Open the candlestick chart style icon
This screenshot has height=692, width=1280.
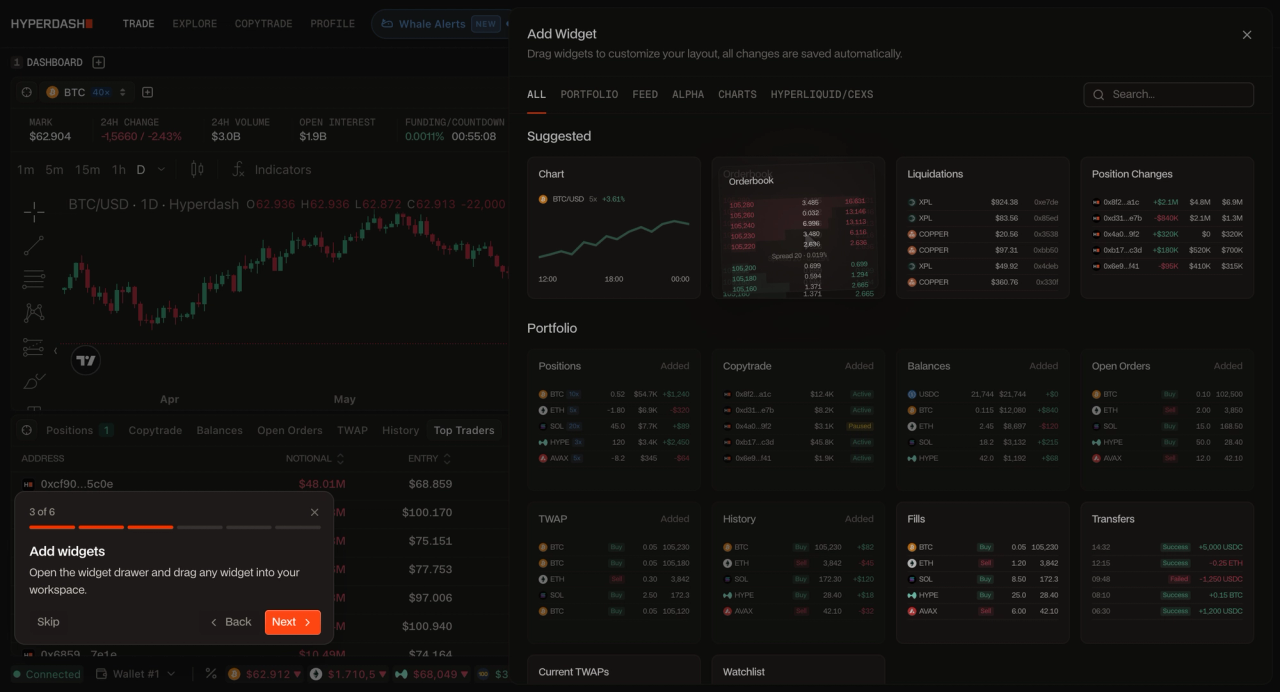coord(197,169)
